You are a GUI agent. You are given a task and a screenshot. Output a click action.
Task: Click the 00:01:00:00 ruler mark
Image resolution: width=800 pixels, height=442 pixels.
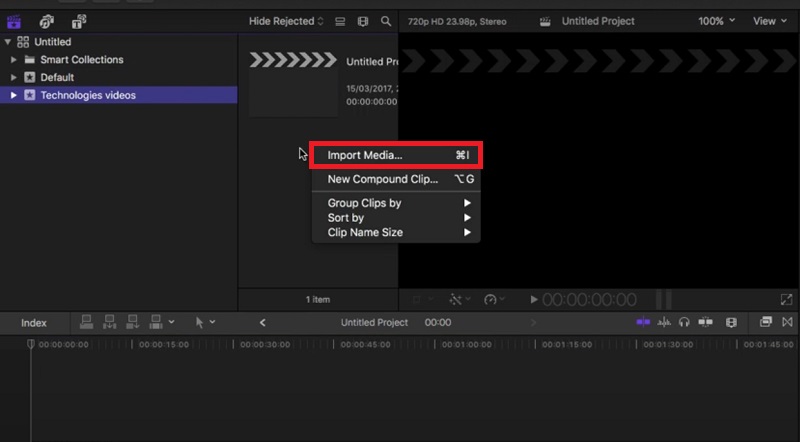click(466, 345)
